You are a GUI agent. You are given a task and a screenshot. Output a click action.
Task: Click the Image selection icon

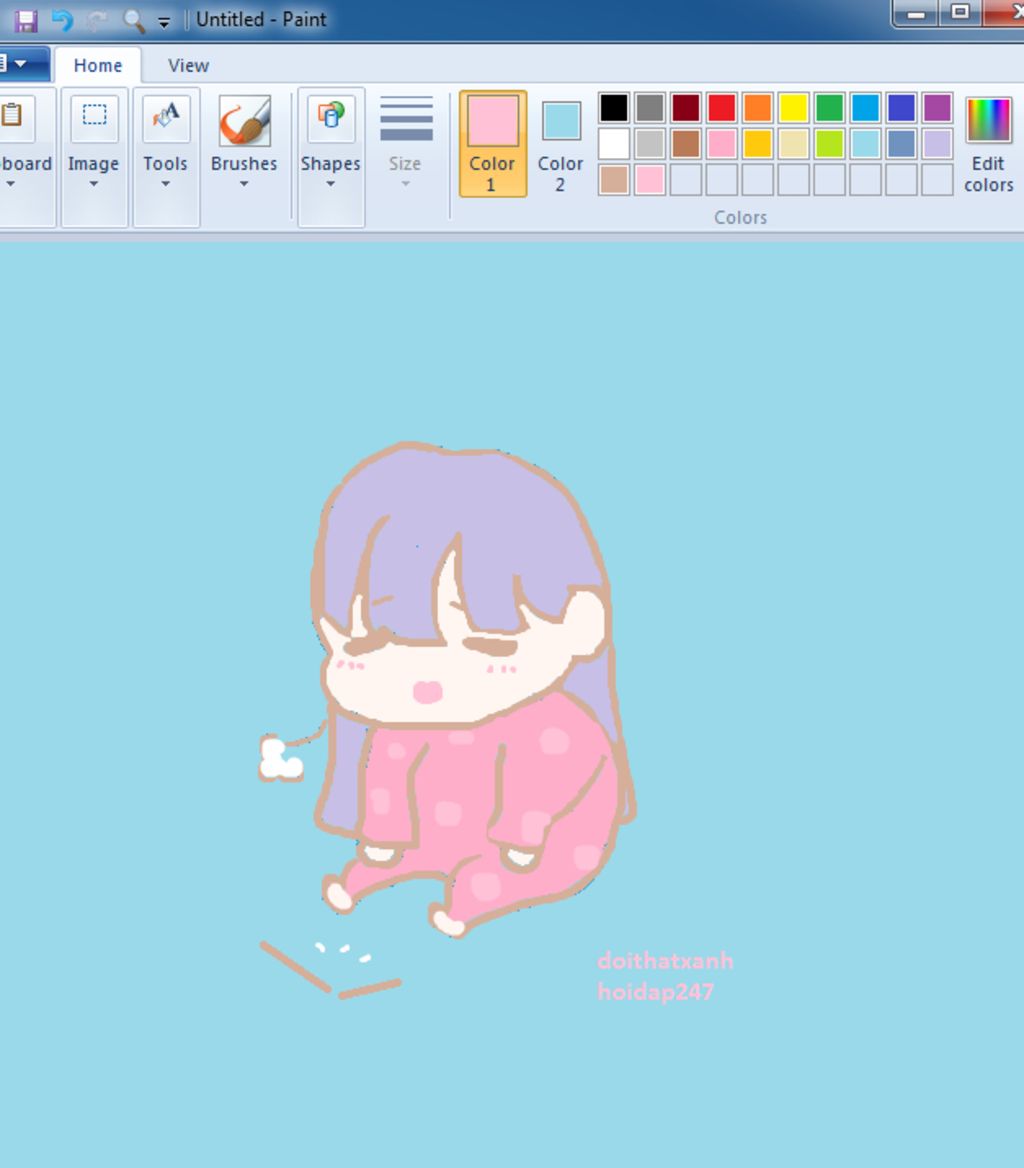click(94, 116)
